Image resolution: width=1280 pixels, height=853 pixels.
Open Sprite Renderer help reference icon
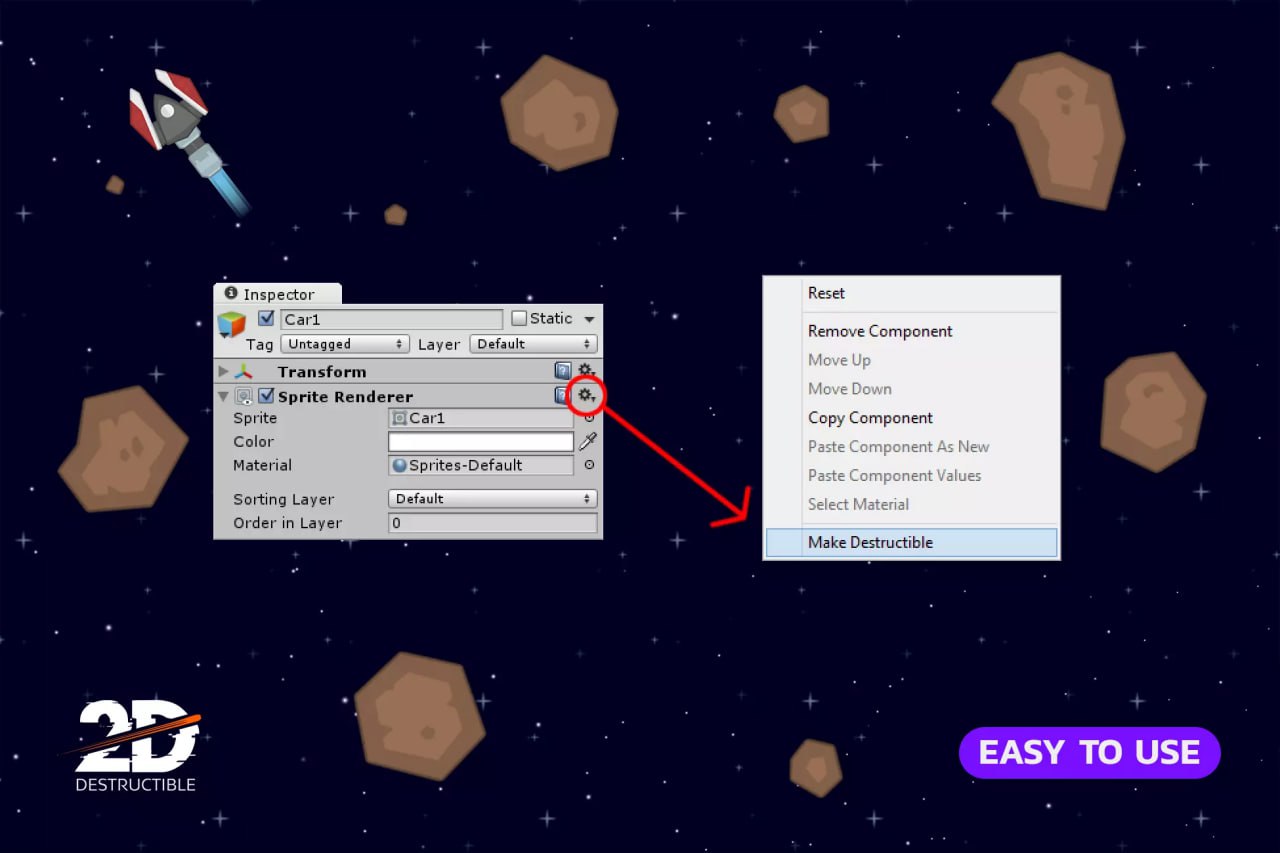(561, 396)
